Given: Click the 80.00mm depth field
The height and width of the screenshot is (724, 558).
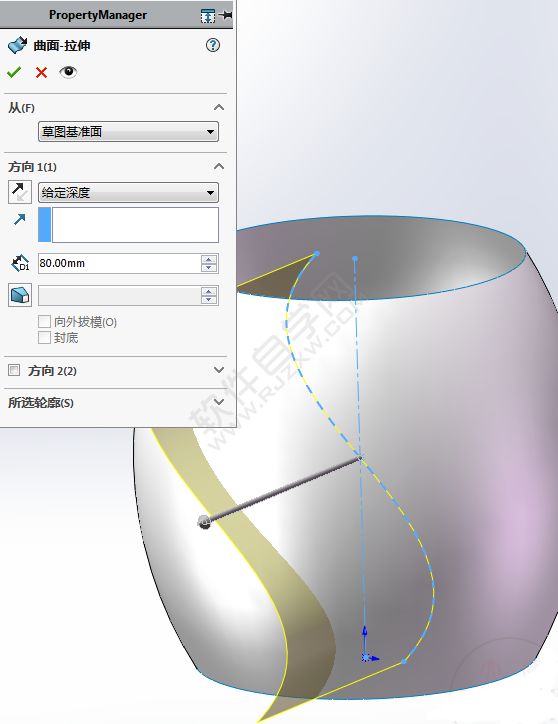Looking at the screenshot, I should click(x=119, y=263).
